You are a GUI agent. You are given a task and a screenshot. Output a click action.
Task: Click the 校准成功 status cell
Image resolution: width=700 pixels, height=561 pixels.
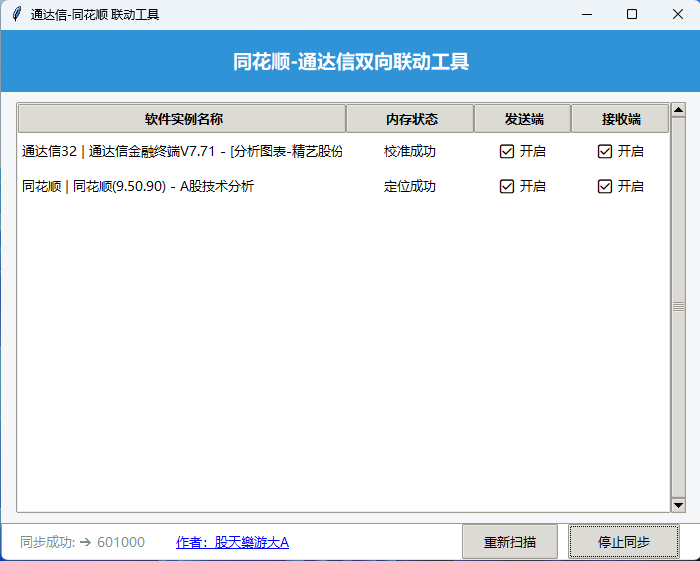(409, 151)
